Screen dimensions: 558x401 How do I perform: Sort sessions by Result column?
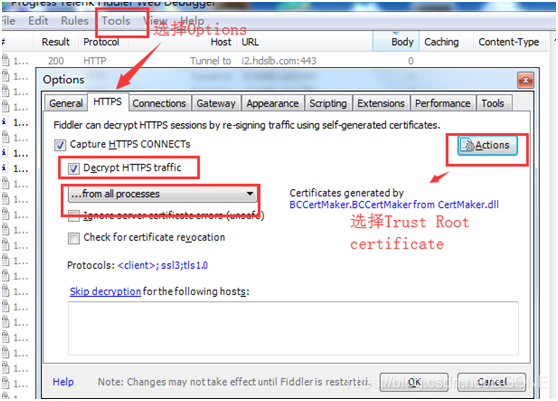coord(56,42)
